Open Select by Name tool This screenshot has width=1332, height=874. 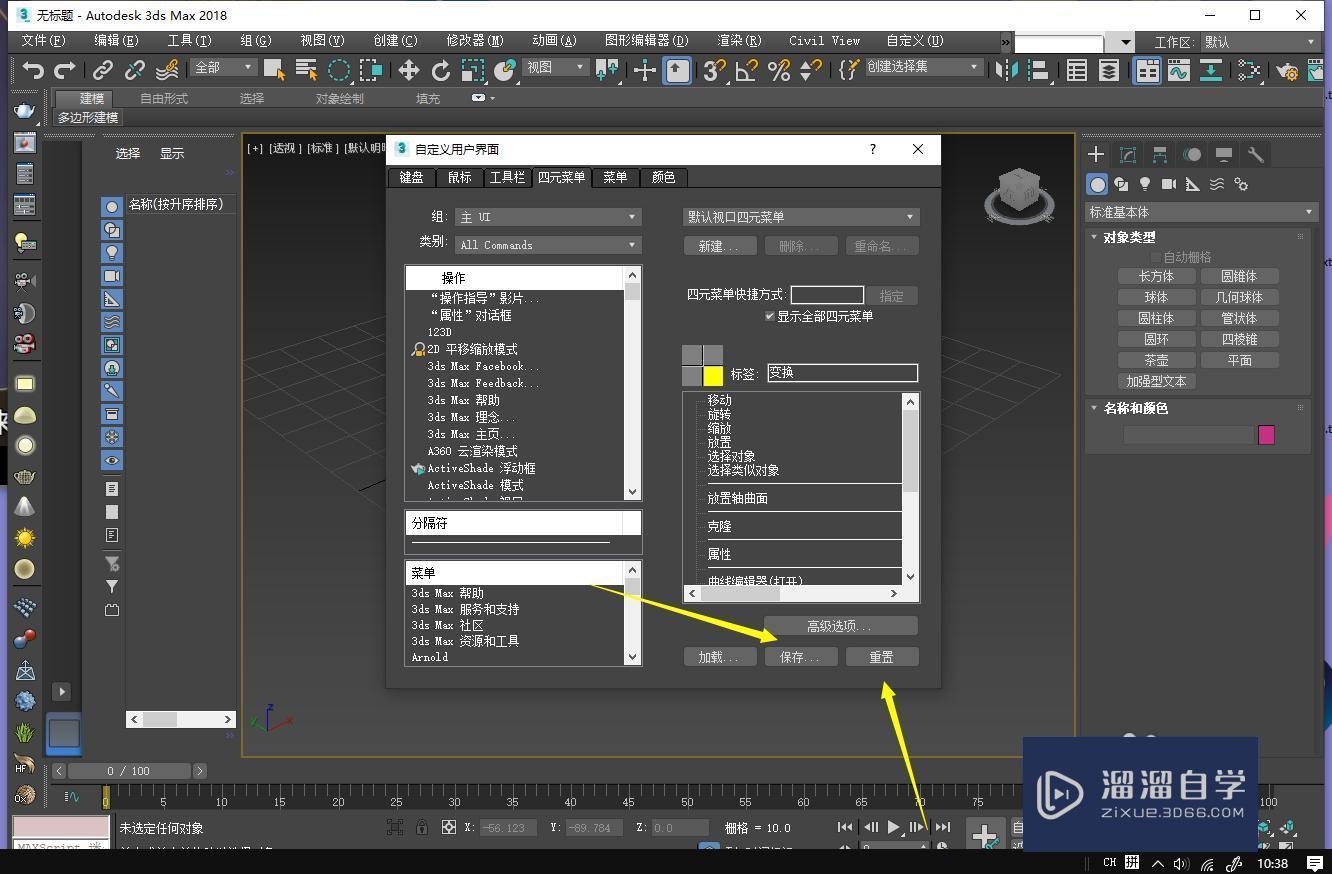click(x=307, y=69)
